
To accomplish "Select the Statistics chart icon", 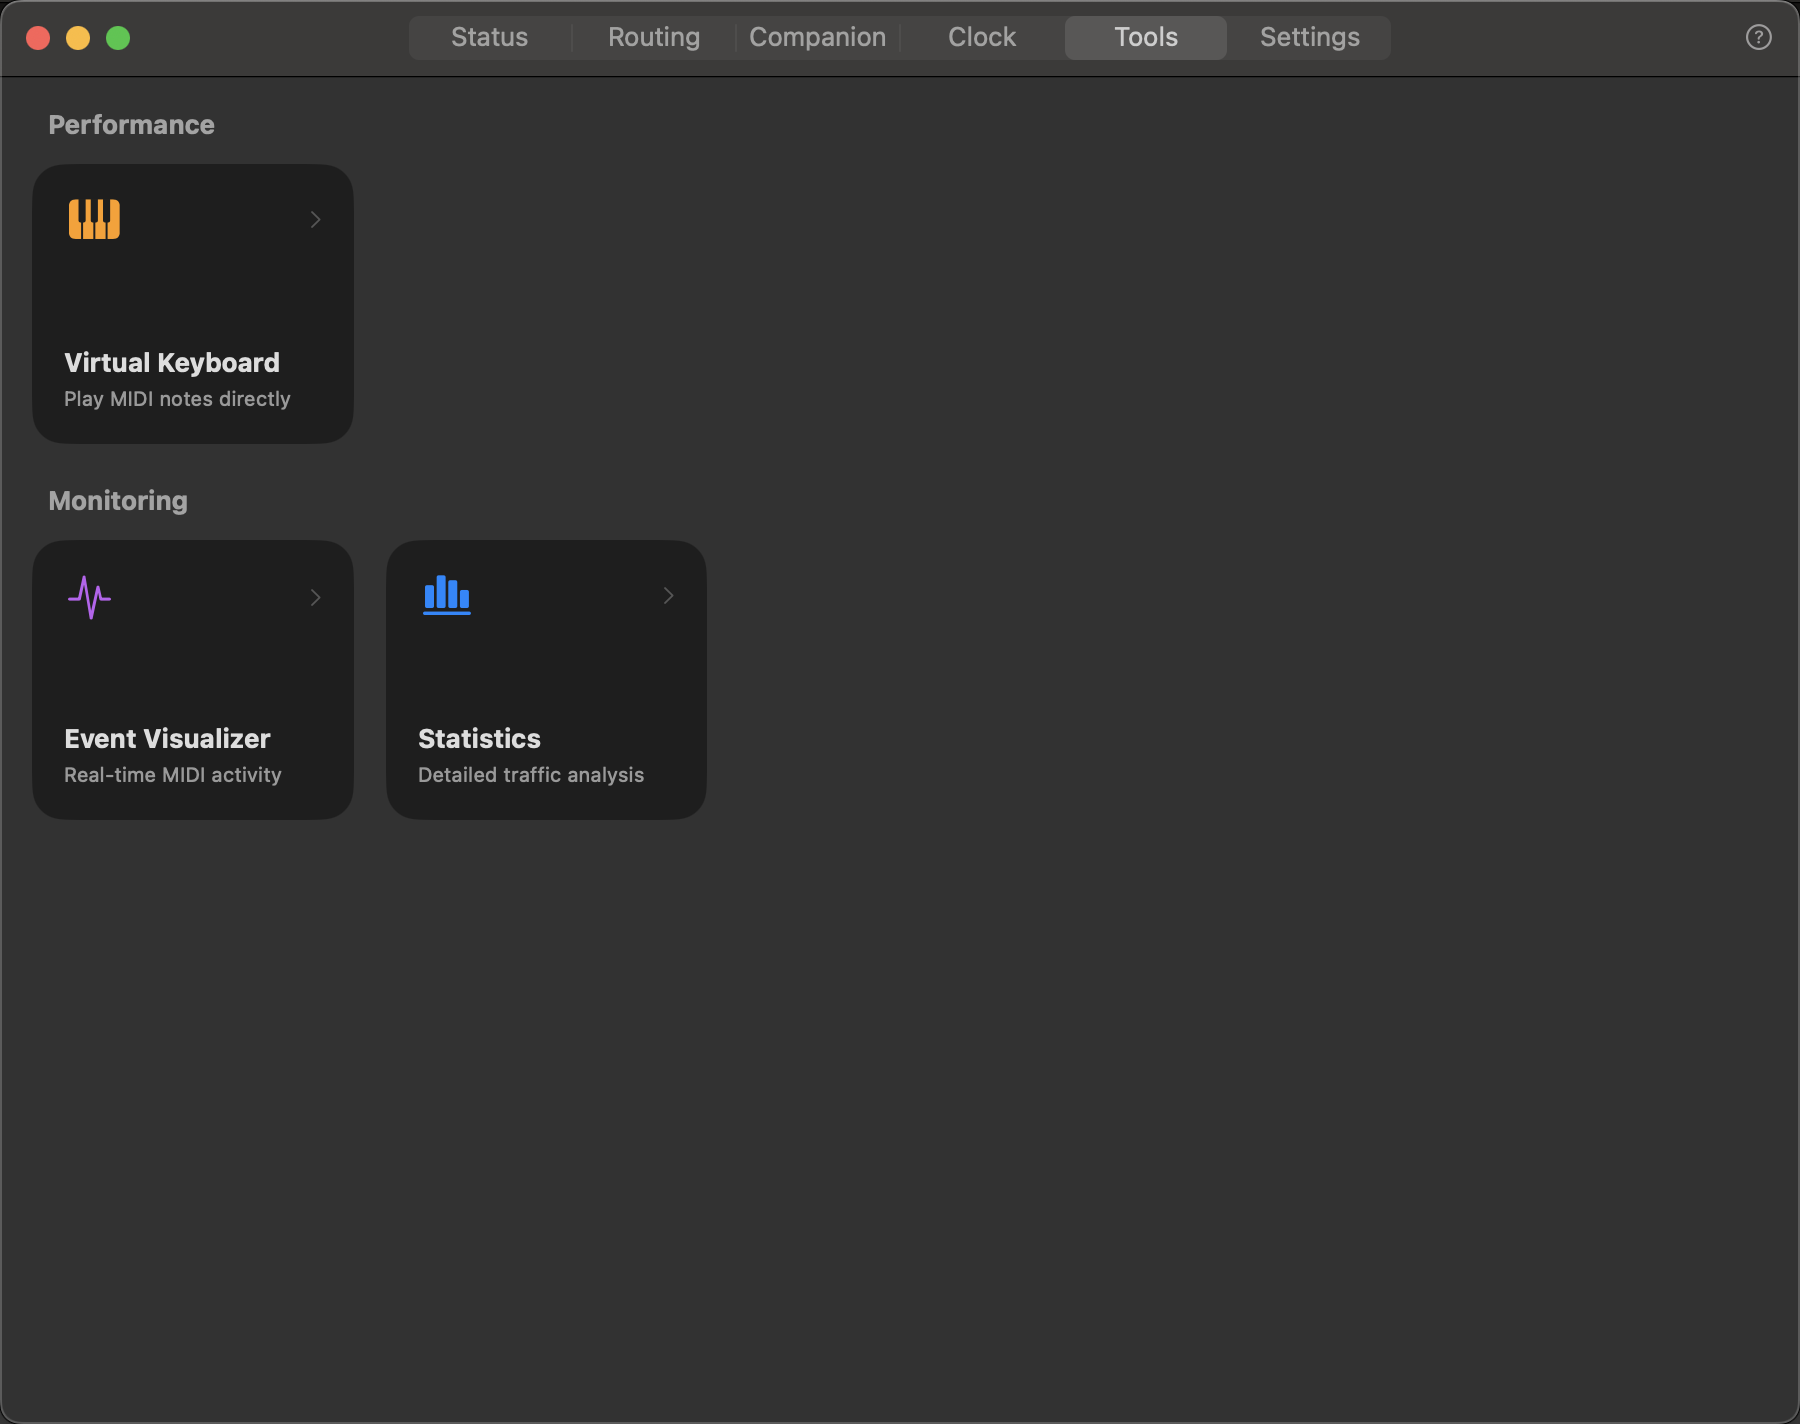I will (446, 595).
